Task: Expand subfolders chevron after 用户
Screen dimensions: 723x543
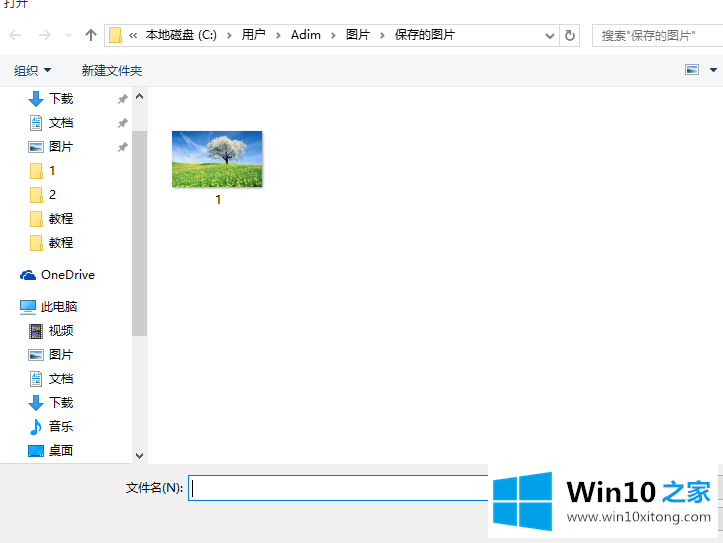Action: click(x=278, y=35)
